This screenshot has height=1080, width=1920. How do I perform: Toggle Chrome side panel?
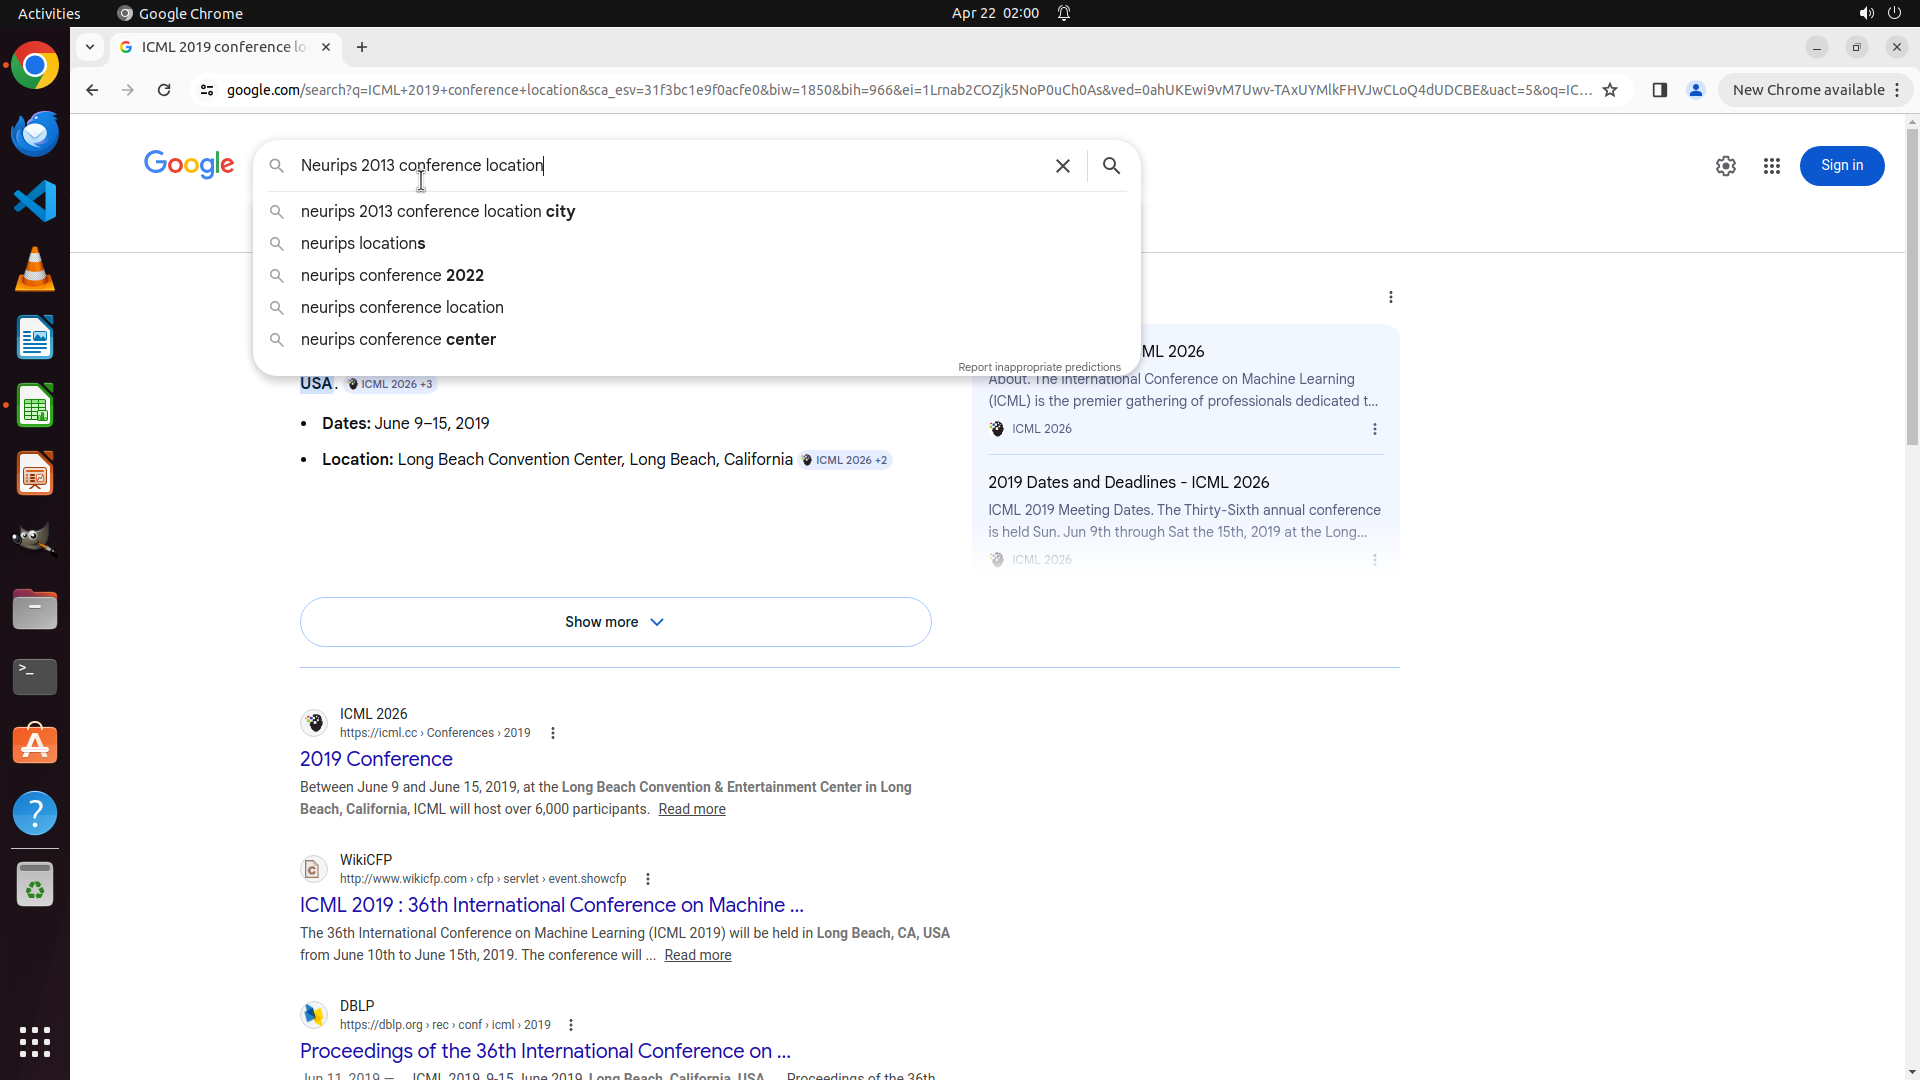tap(1659, 90)
